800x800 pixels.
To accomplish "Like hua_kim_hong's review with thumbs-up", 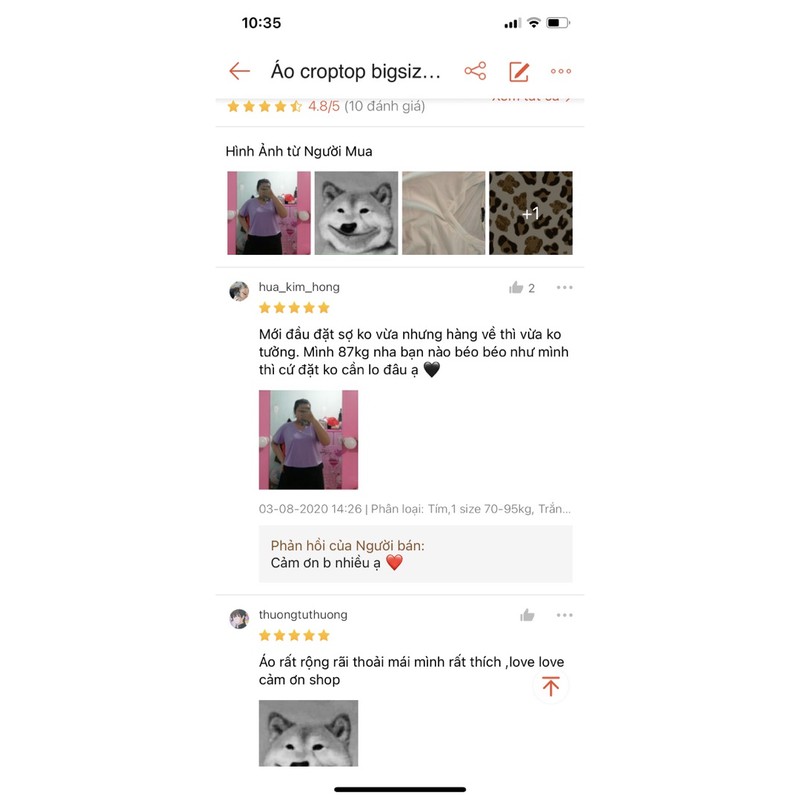I will [x=516, y=288].
